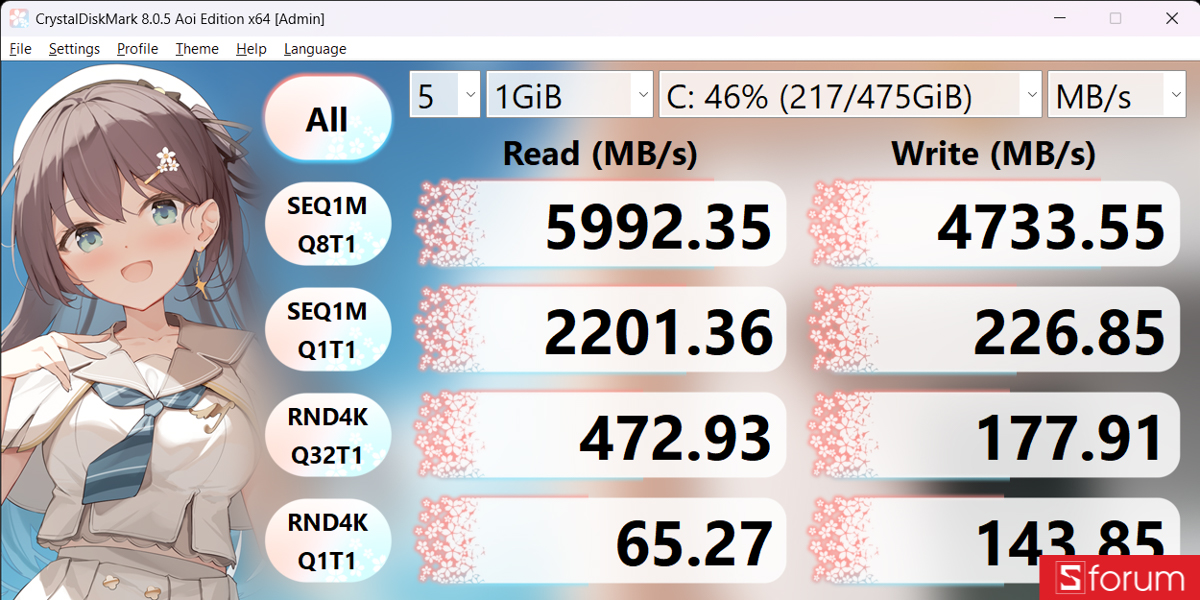Click the SEQ1M Q8T1 write result 4733.55
Image resolution: width=1200 pixels, height=600 pixels.
pyautogui.click(x=995, y=226)
